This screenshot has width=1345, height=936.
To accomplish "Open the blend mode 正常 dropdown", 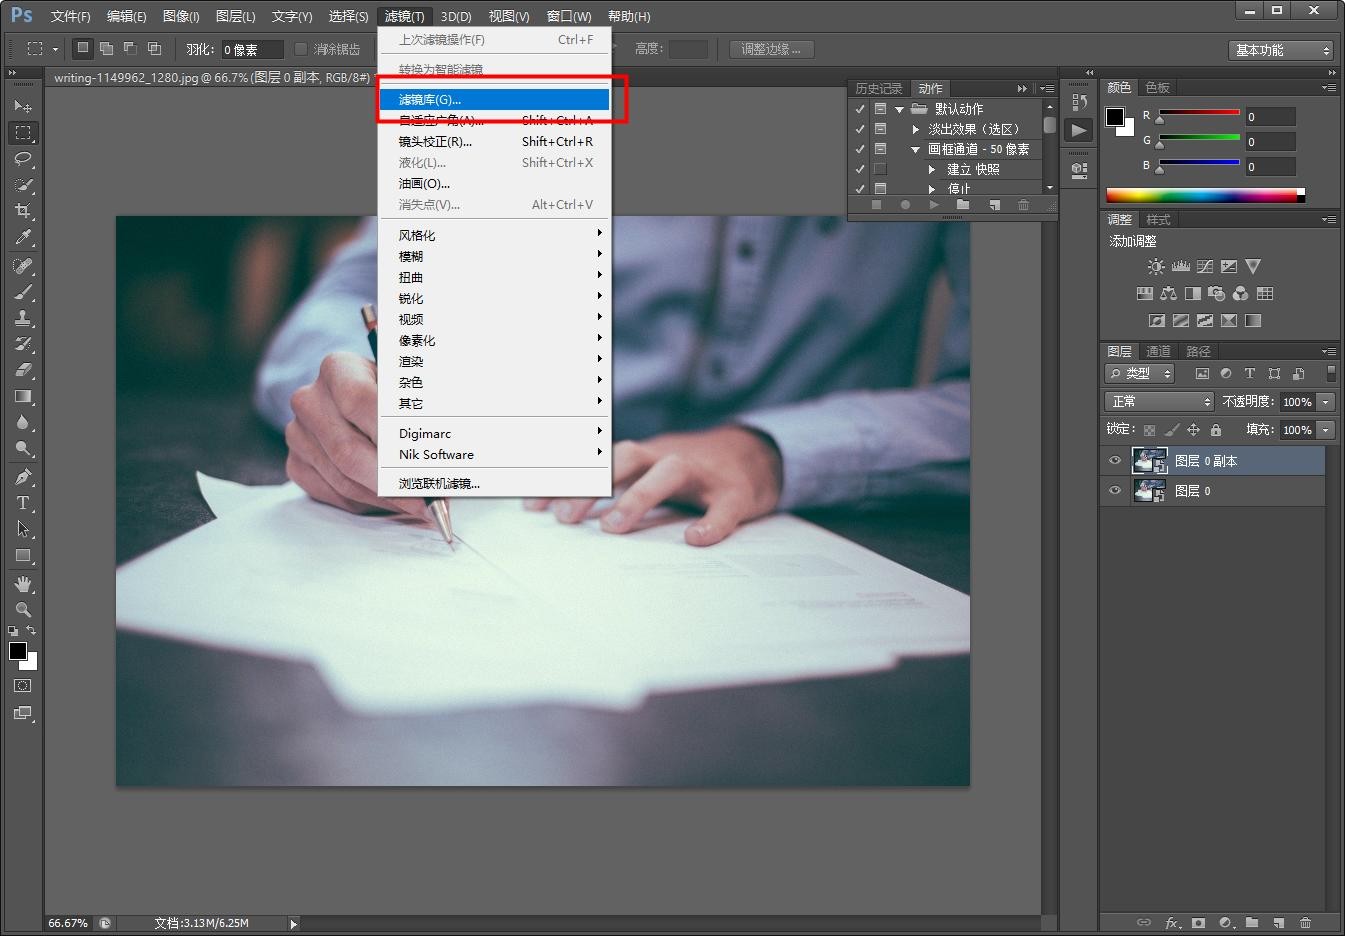I will [1159, 401].
